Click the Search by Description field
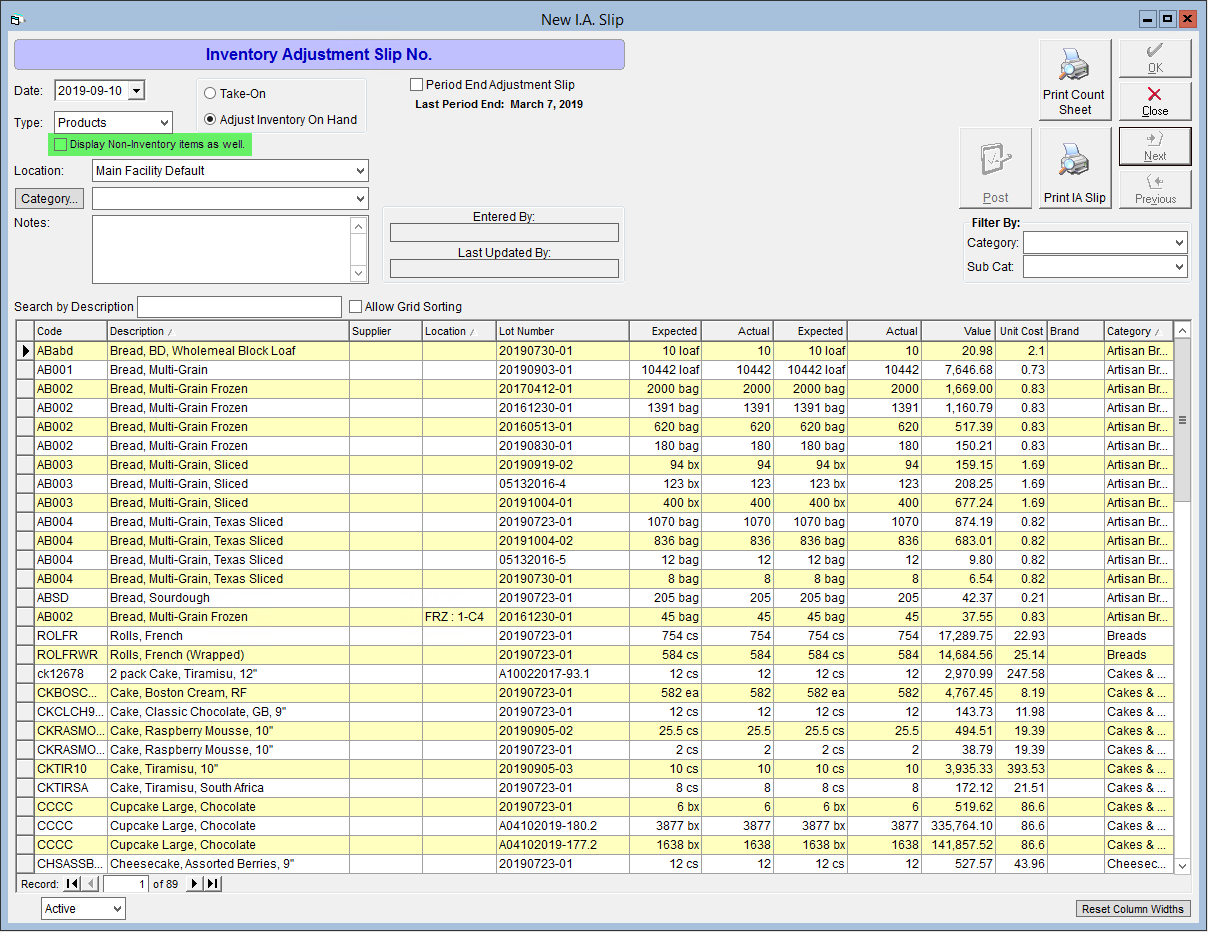 click(x=239, y=307)
